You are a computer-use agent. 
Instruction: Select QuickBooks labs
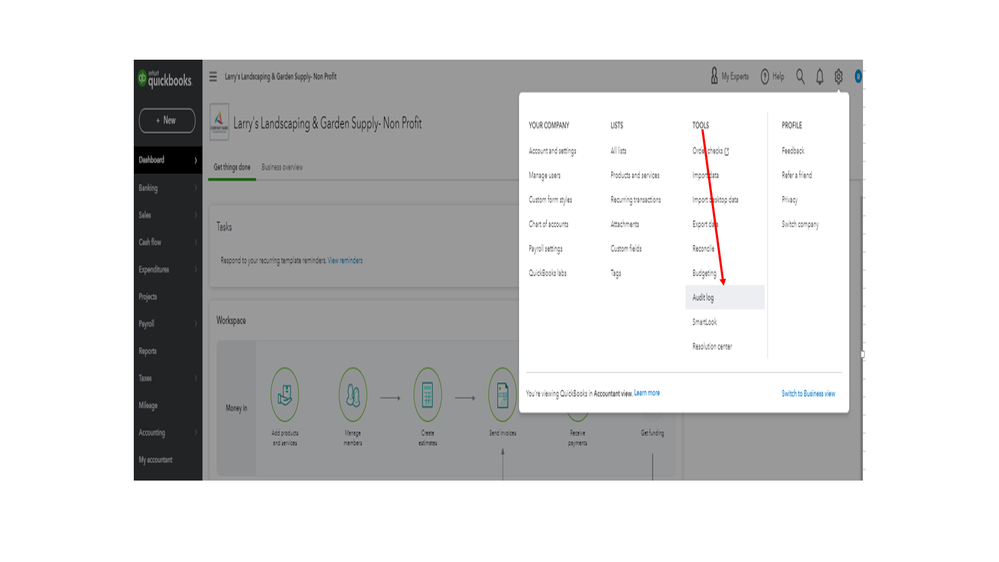pos(547,273)
